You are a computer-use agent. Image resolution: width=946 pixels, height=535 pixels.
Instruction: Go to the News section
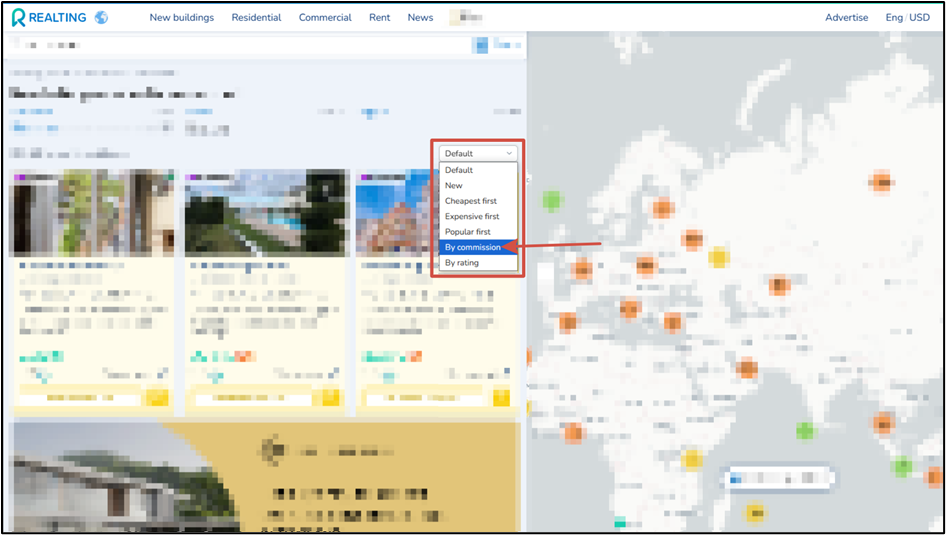(420, 17)
